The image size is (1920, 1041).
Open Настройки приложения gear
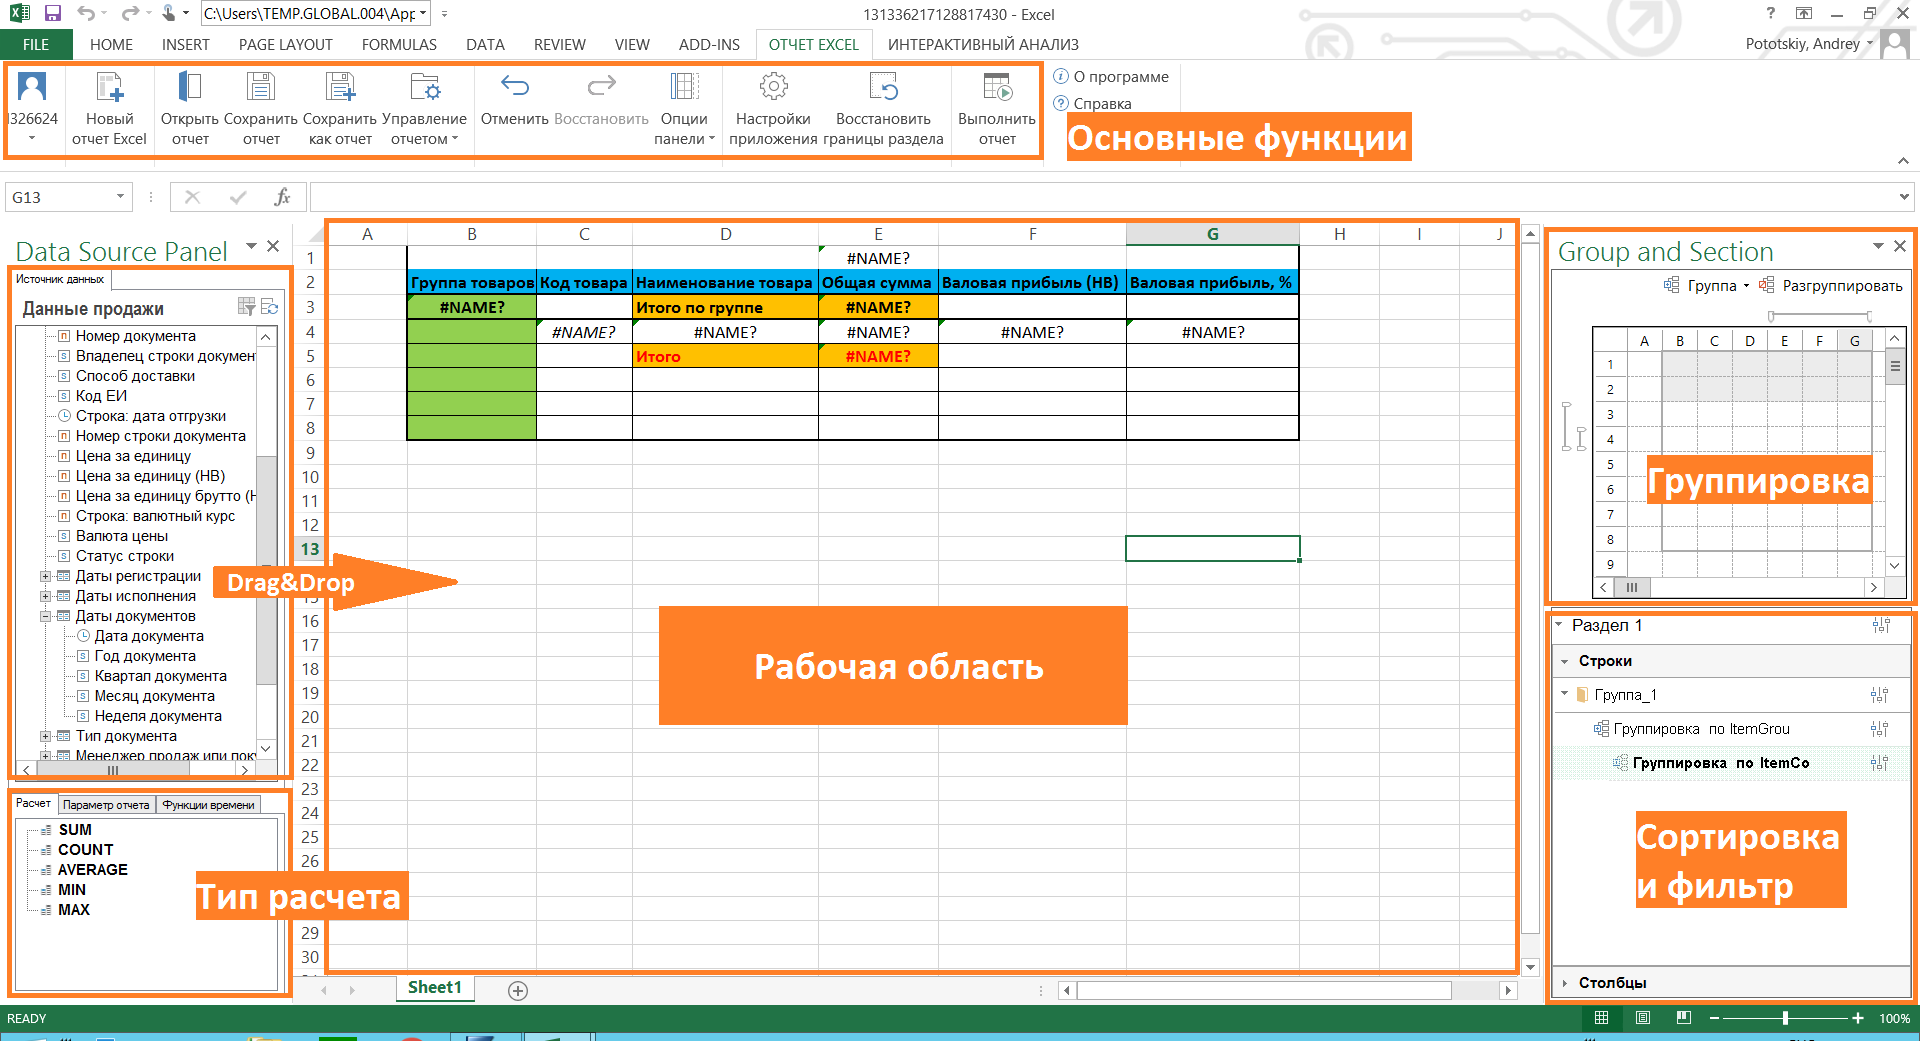(773, 108)
